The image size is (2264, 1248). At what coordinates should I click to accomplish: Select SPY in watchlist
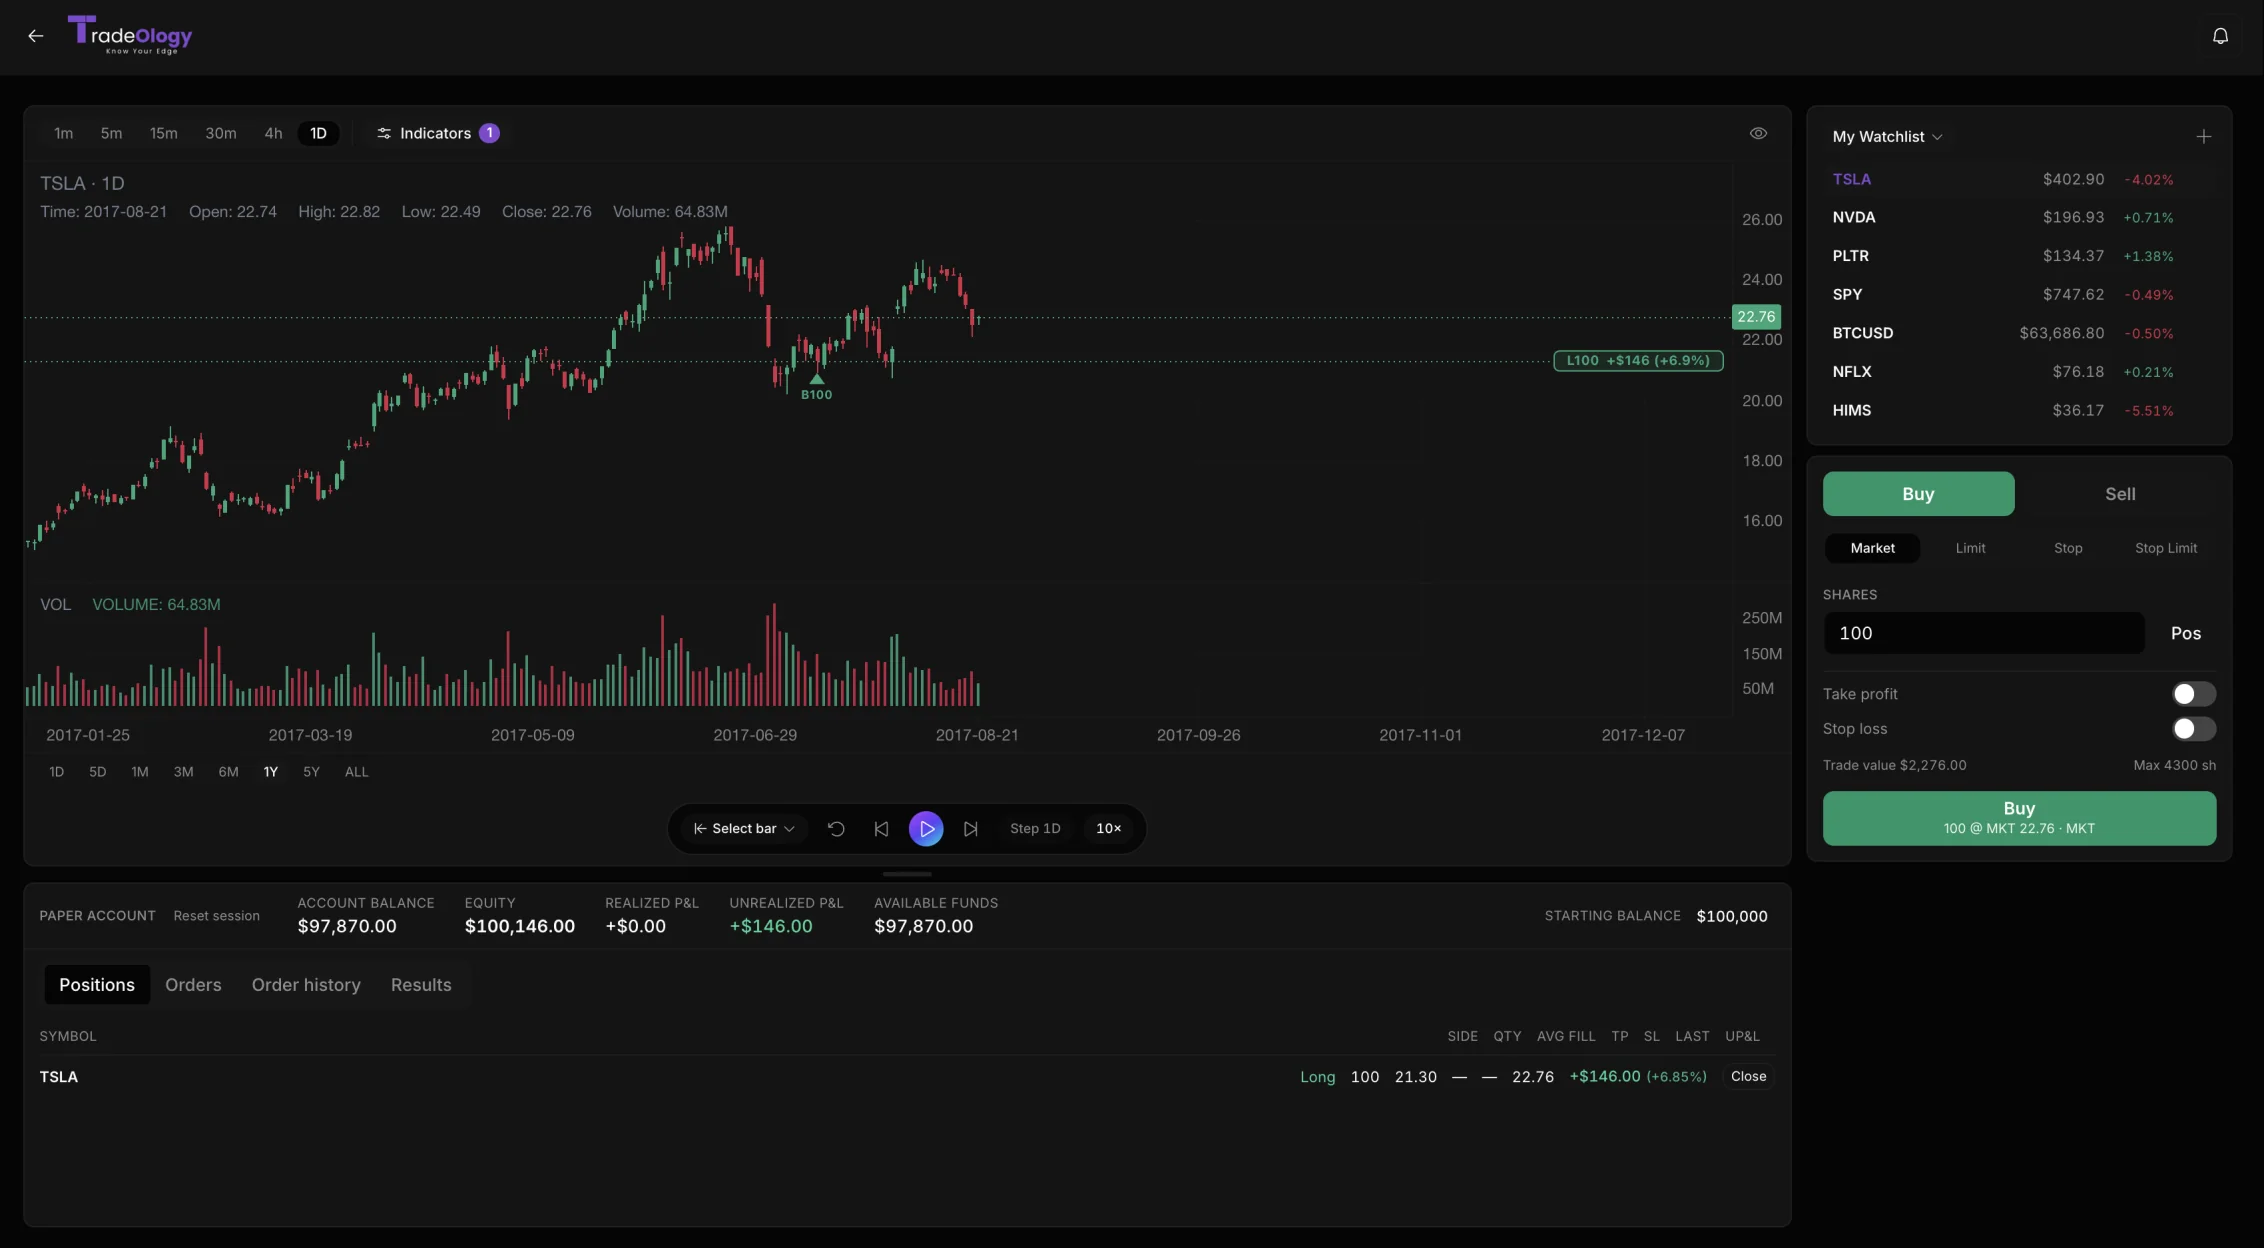(x=2018, y=295)
